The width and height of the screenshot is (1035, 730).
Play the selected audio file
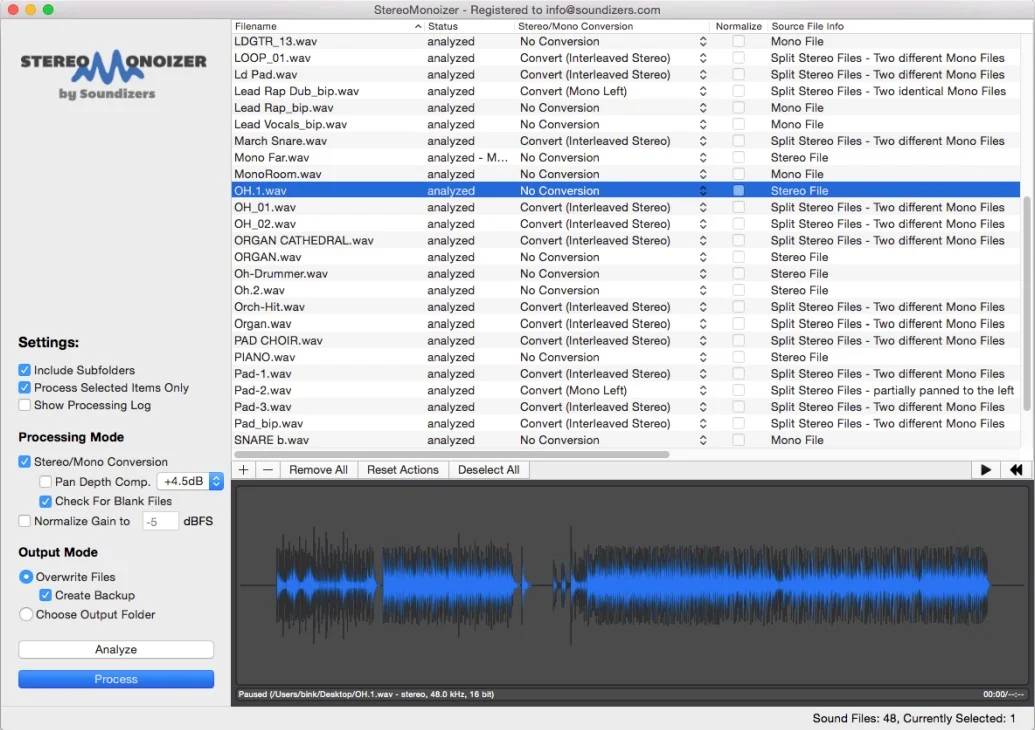(x=985, y=470)
